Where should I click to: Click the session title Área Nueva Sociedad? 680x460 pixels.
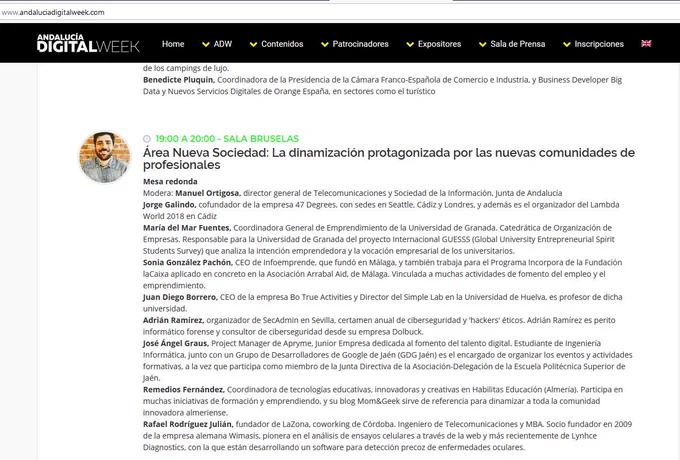click(389, 159)
